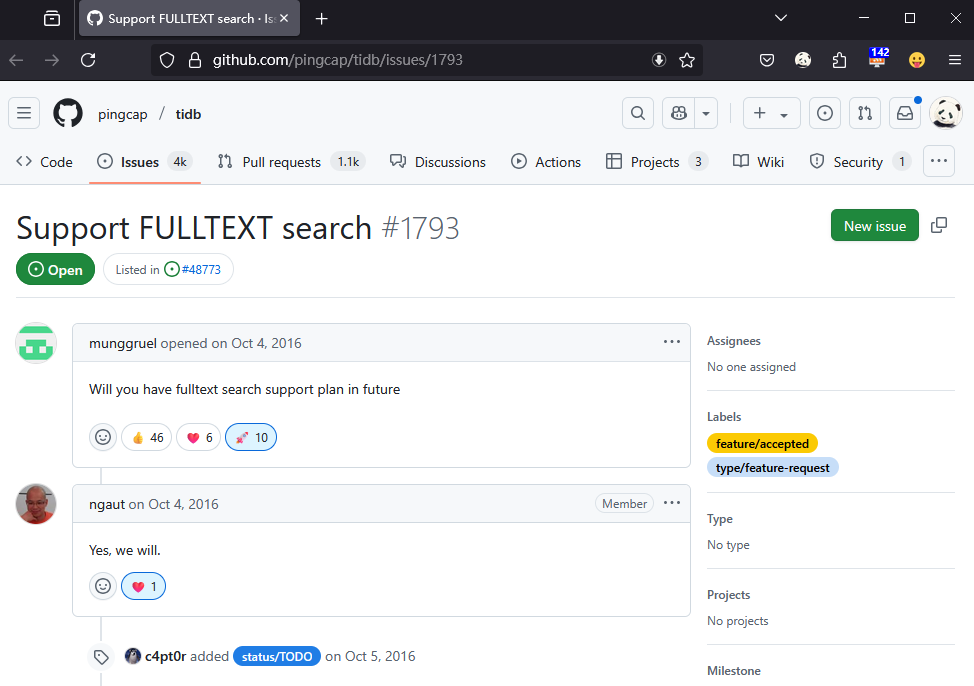This screenshot has width=974, height=686.
Task: Open Copilot chat icon in header
Action: point(678,113)
